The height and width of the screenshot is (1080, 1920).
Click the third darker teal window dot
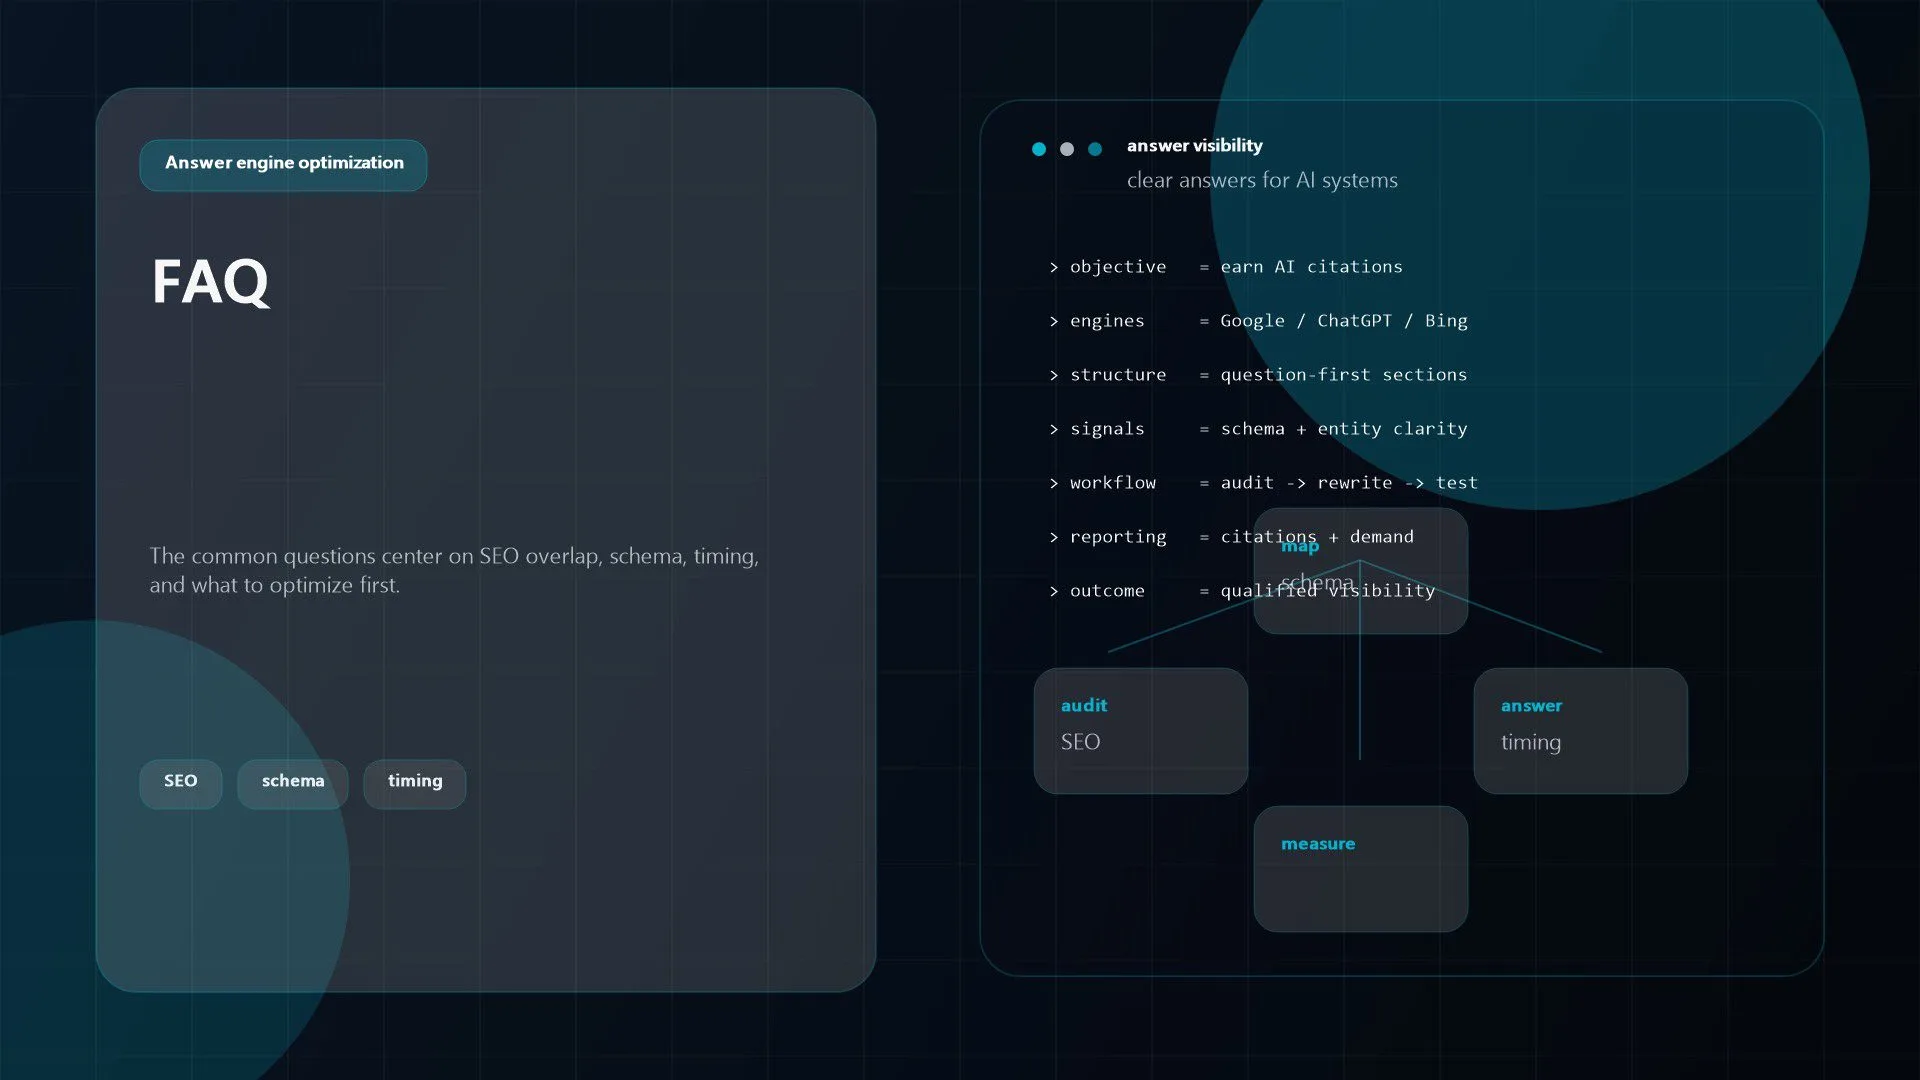point(1095,149)
